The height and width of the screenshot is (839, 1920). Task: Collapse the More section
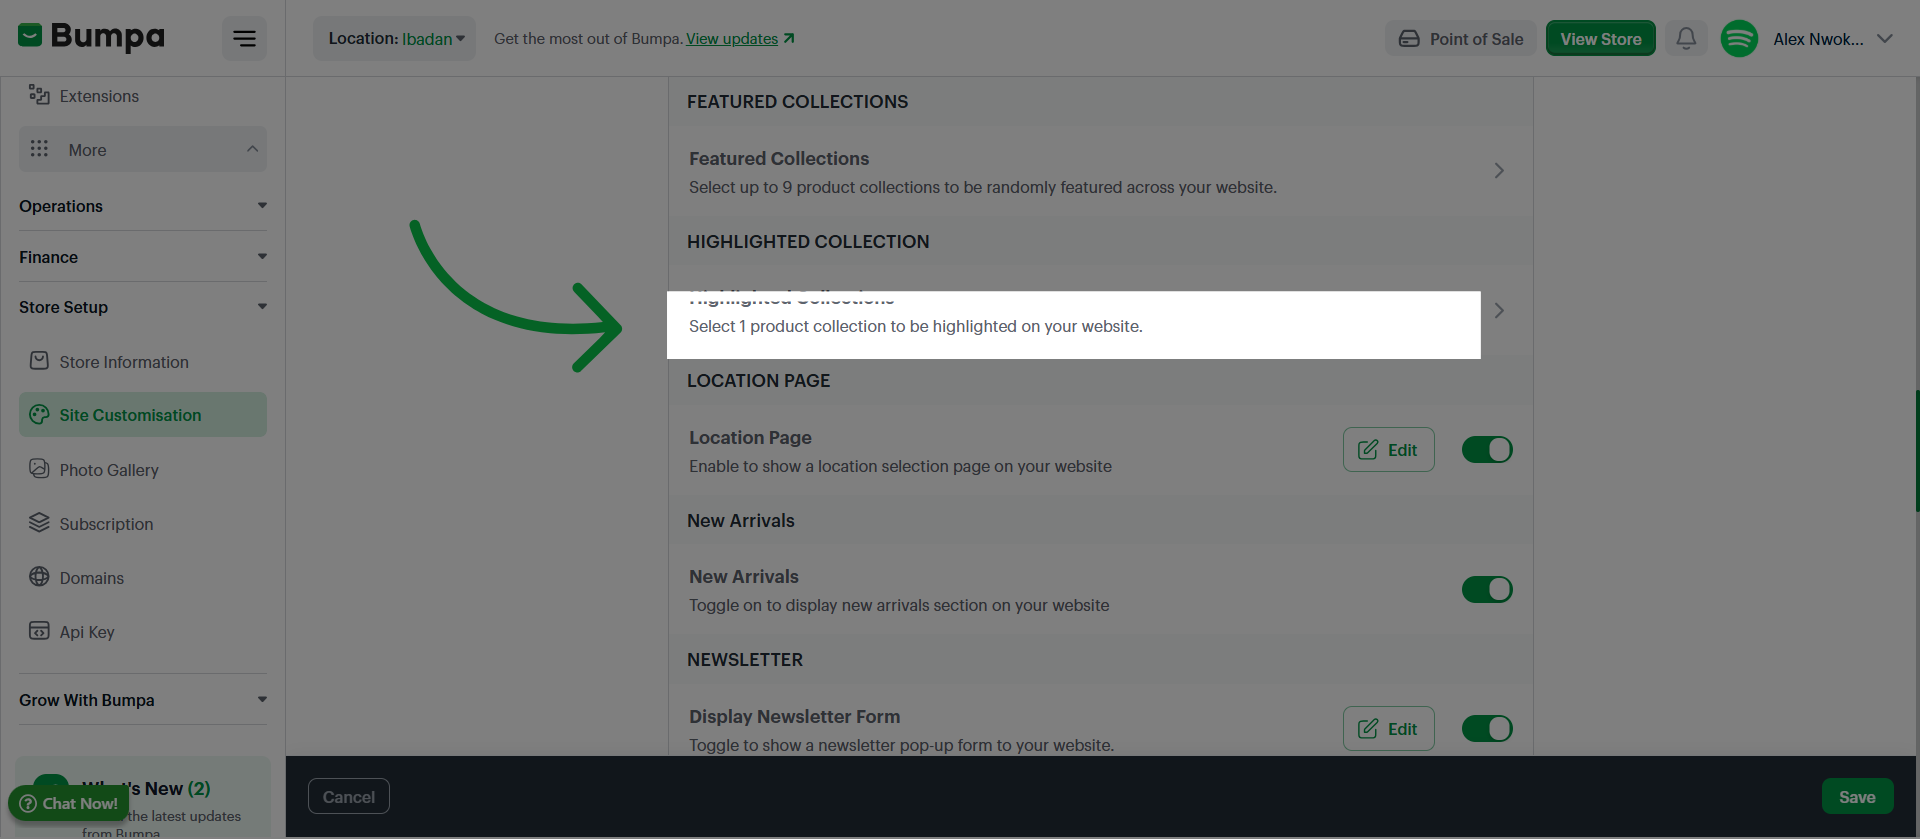tap(252, 149)
